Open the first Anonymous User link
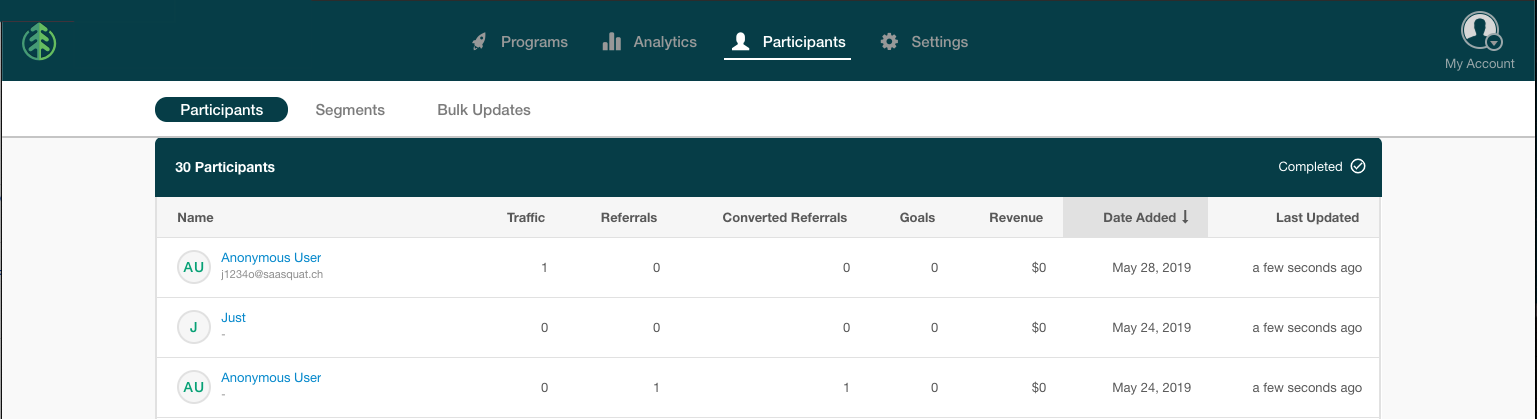Viewport: 1537px width, 419px height. (271, 258)
